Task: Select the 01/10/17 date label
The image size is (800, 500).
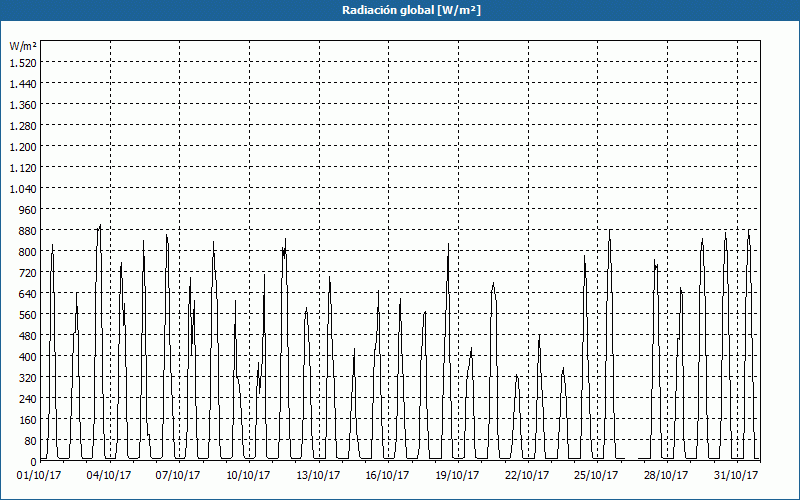Action: (39, 476)
